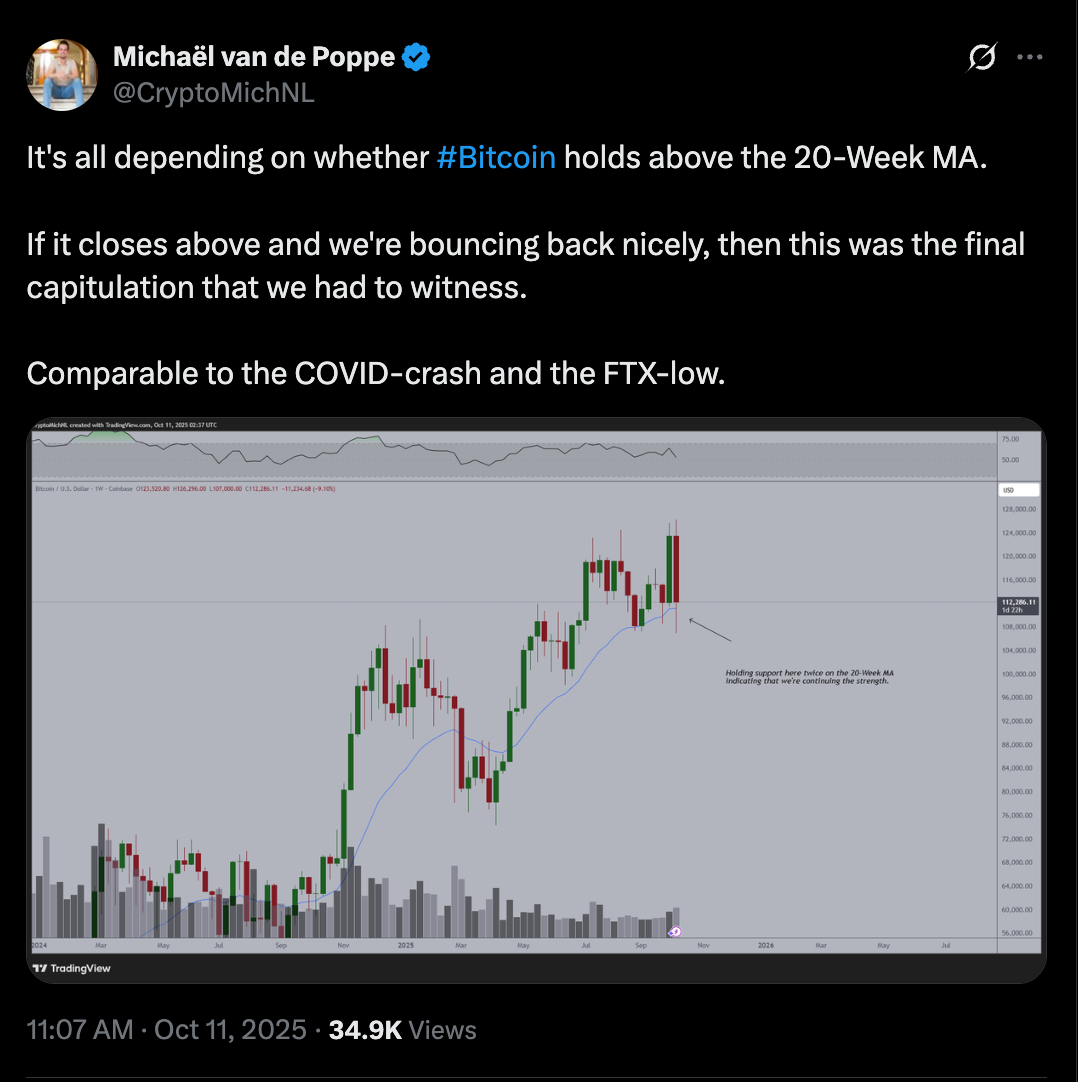Screen dimensions: 1078x1082
Task: Click the tweet timestamp 11:07 AM · Oct 11, 2025
Action: (x=166, y=1029)
